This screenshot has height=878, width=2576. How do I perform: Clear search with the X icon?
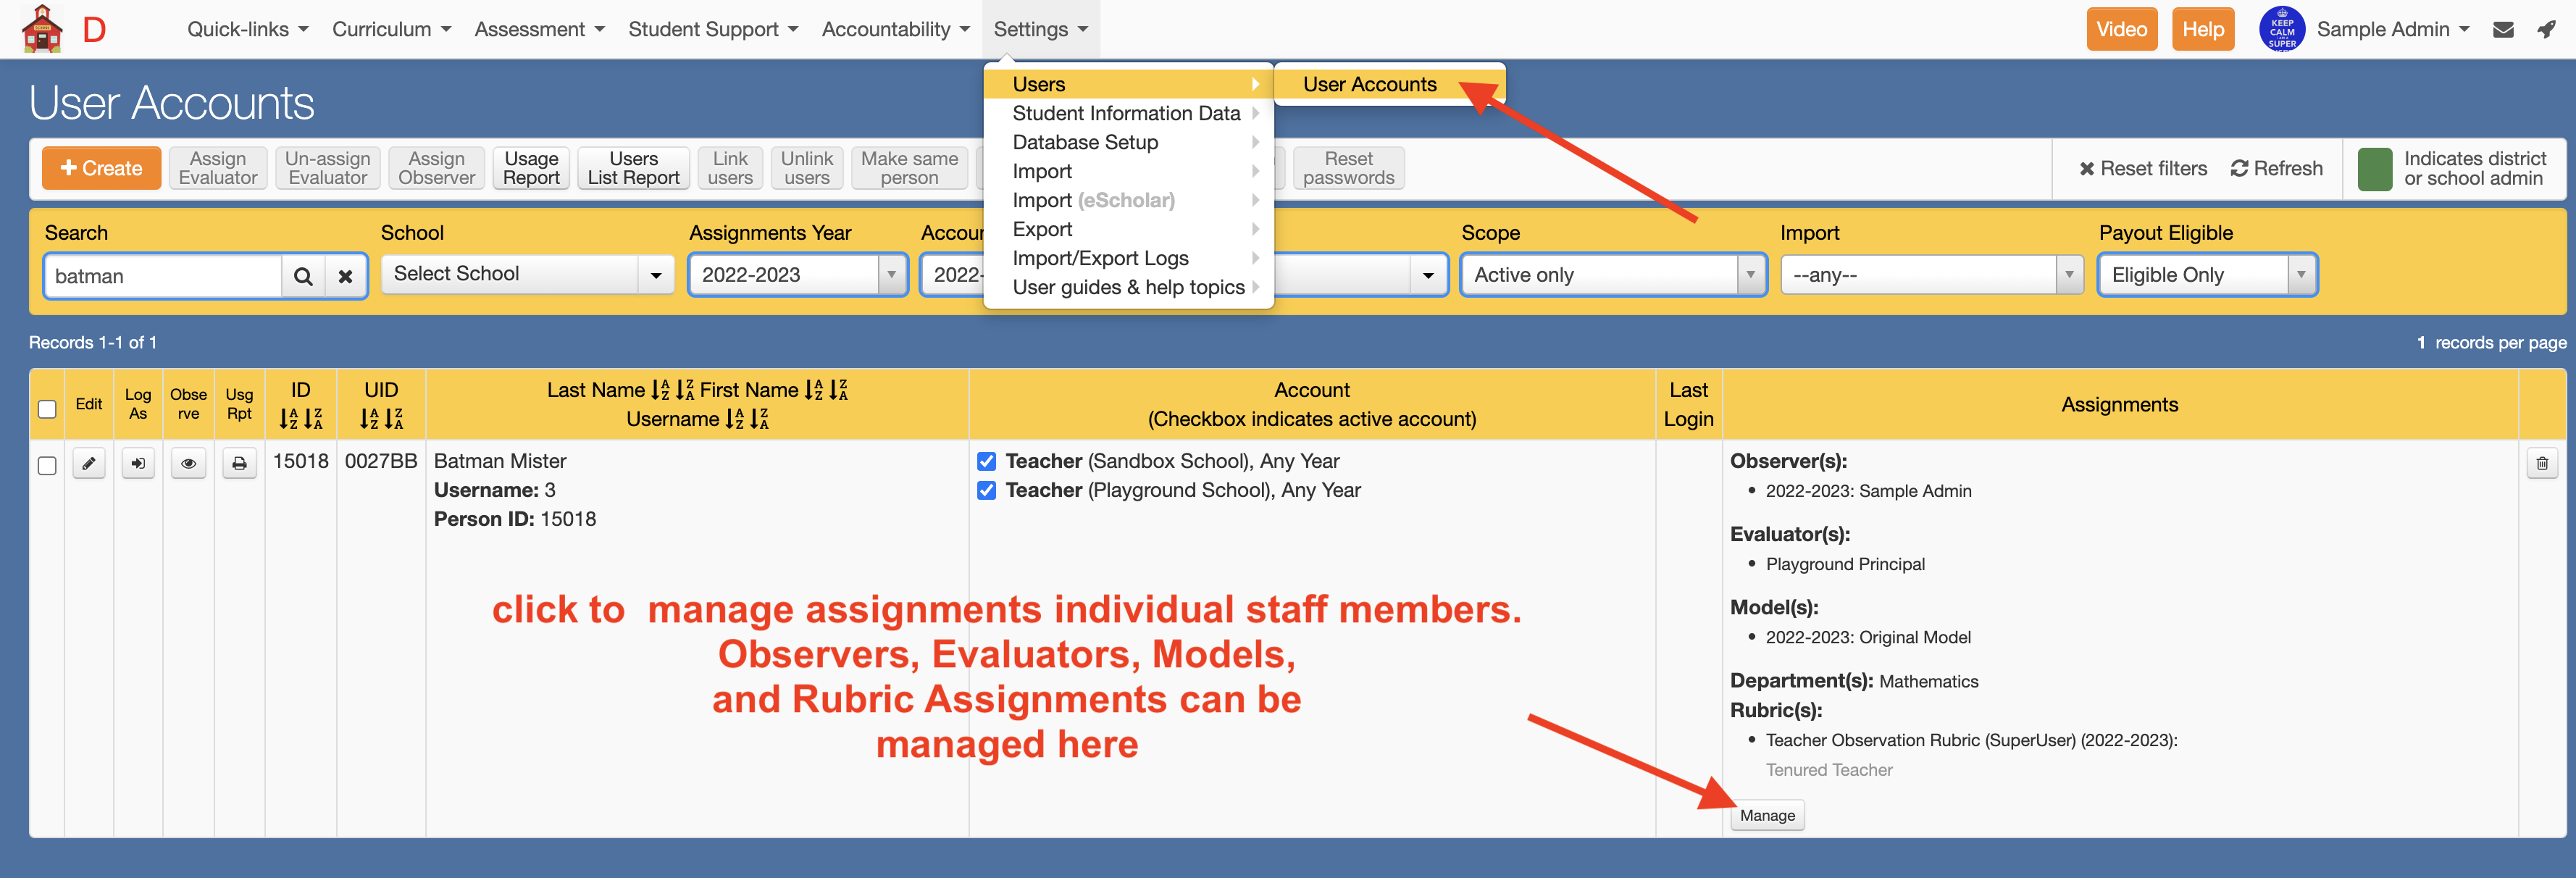click(345, 276)
